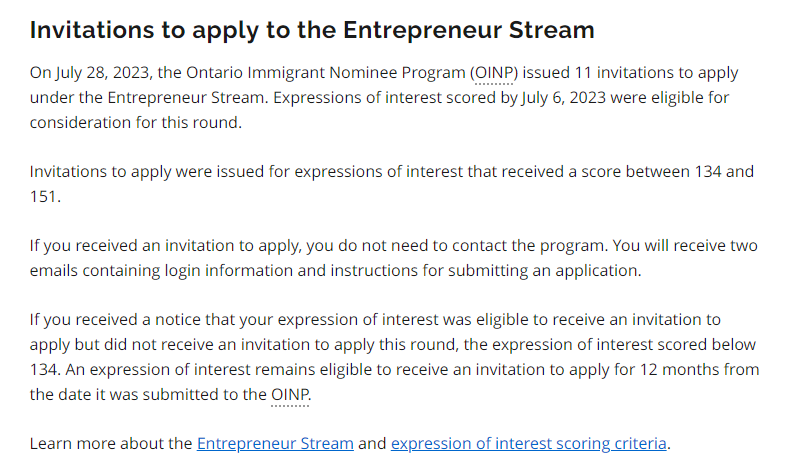
Task: Click the date 'July 6, 2023' in the text
Action: tap(563, 98)
